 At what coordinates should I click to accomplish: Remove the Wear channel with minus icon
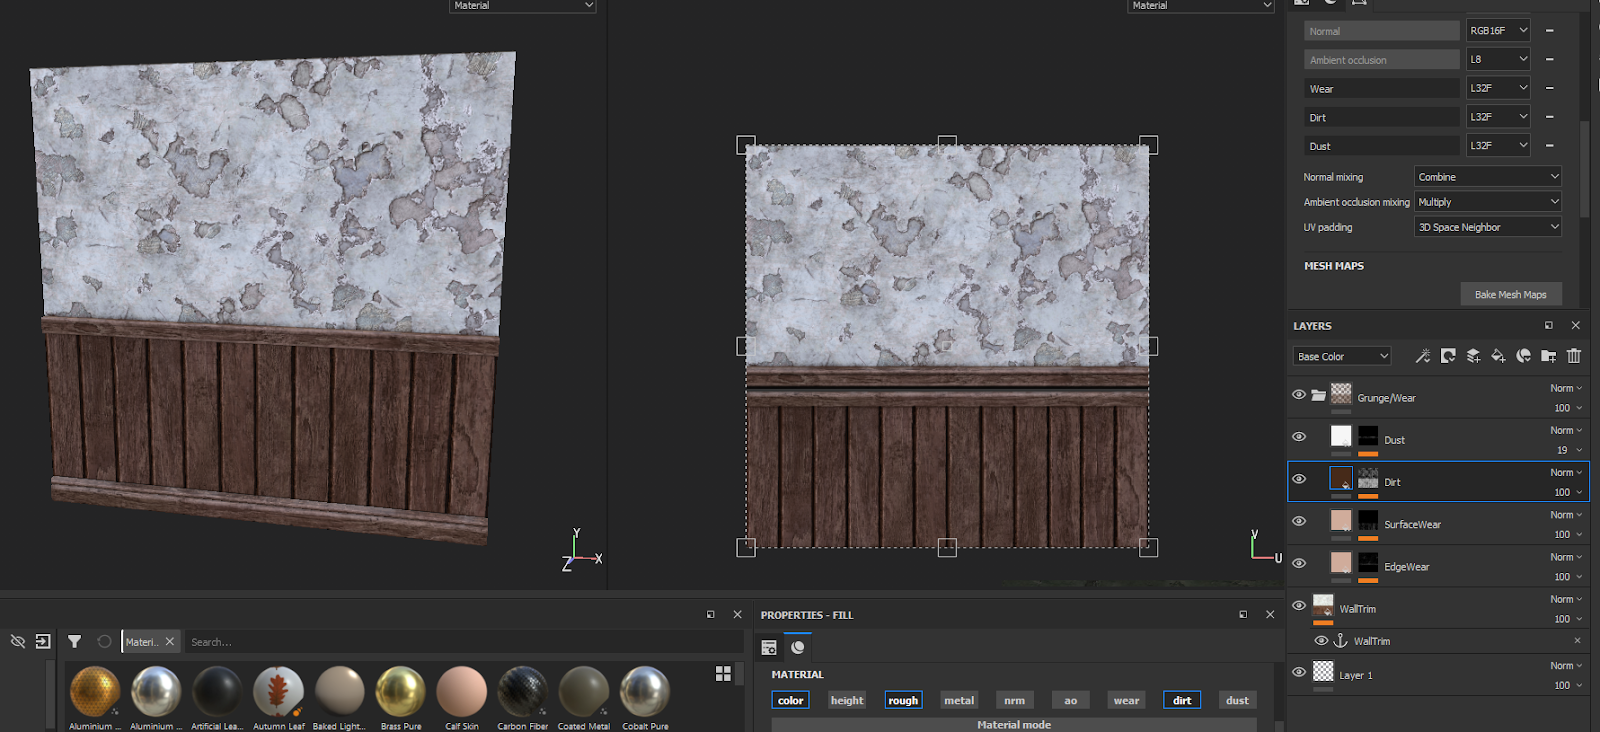[x=1549, y=88]
